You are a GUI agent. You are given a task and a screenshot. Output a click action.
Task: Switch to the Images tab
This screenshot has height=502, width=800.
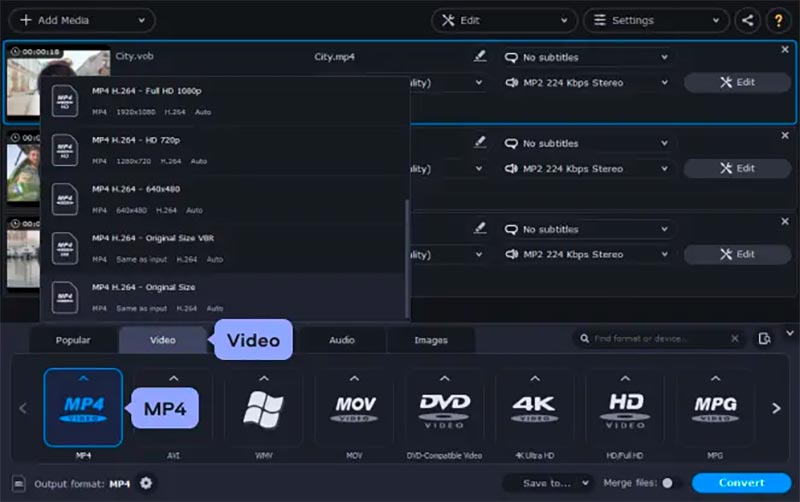(431, 340)
